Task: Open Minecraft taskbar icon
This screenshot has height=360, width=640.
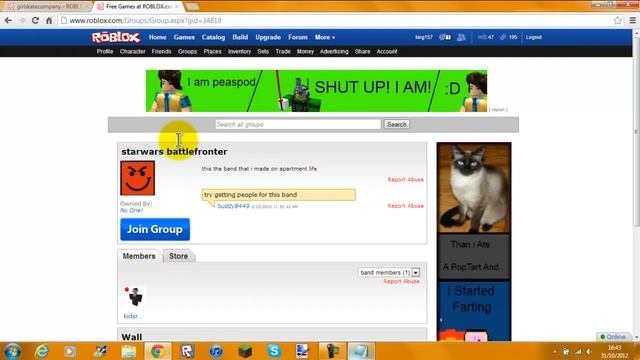Action: pyautogui.click(x=245, y=351)
